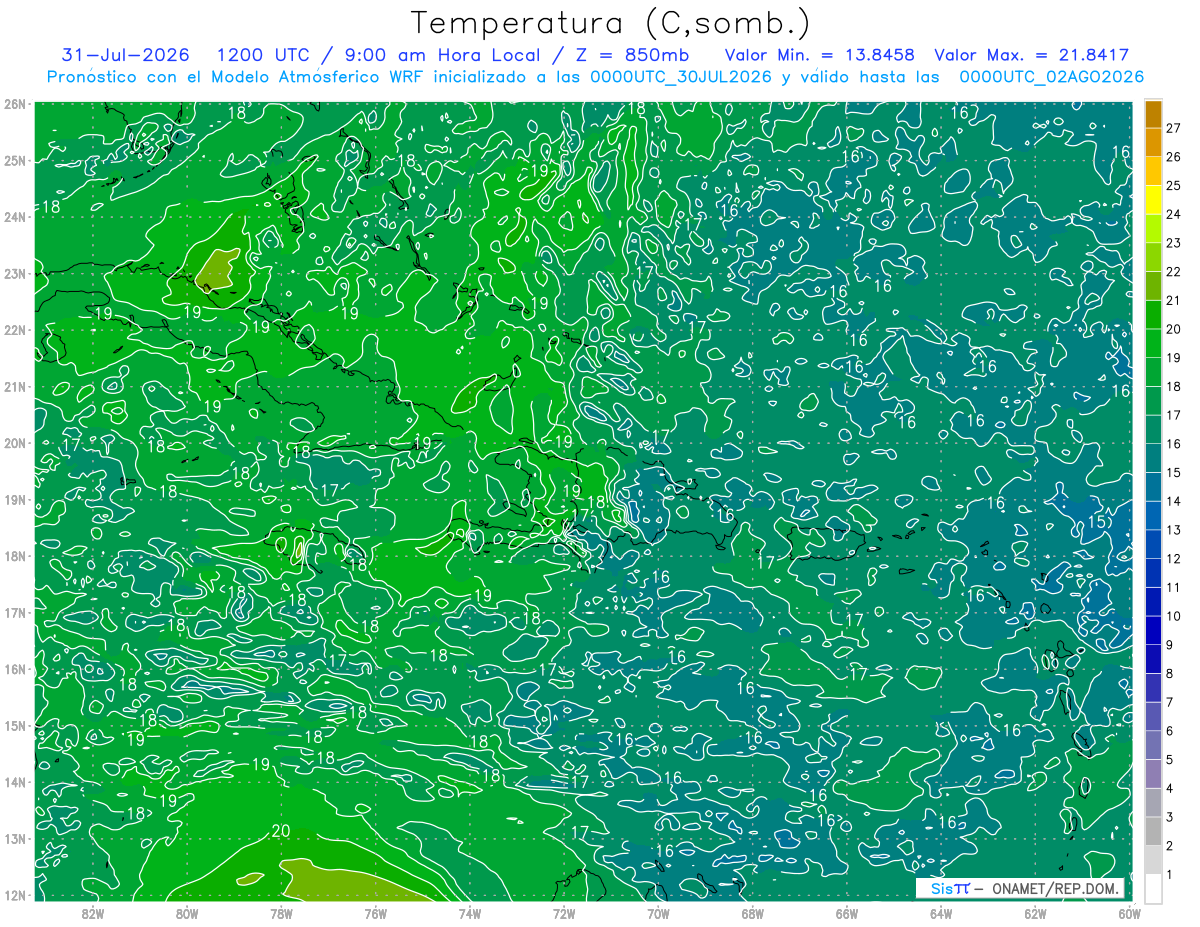Click the date text "31-Jul-2026"
Screen dimensions: 1200x927
click(x=126, y=55)
